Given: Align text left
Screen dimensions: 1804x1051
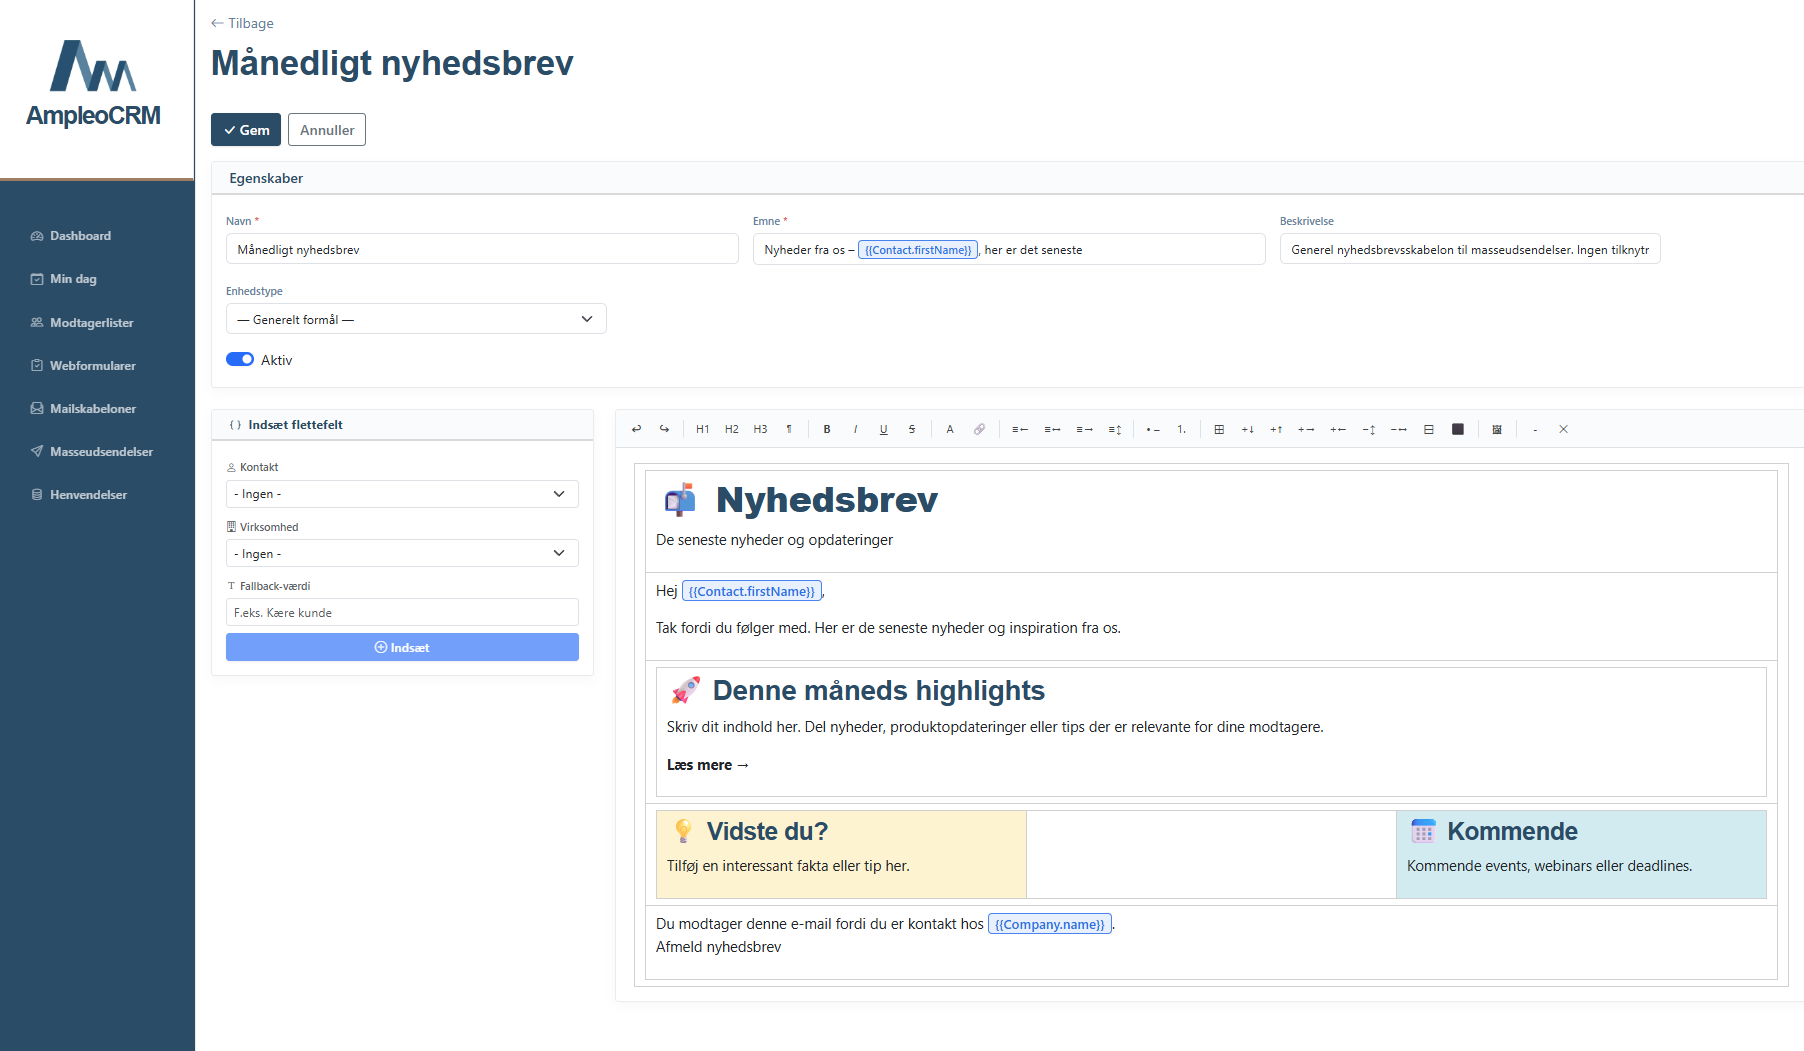Looking at the screenshot, I should tap(1020, 429).
